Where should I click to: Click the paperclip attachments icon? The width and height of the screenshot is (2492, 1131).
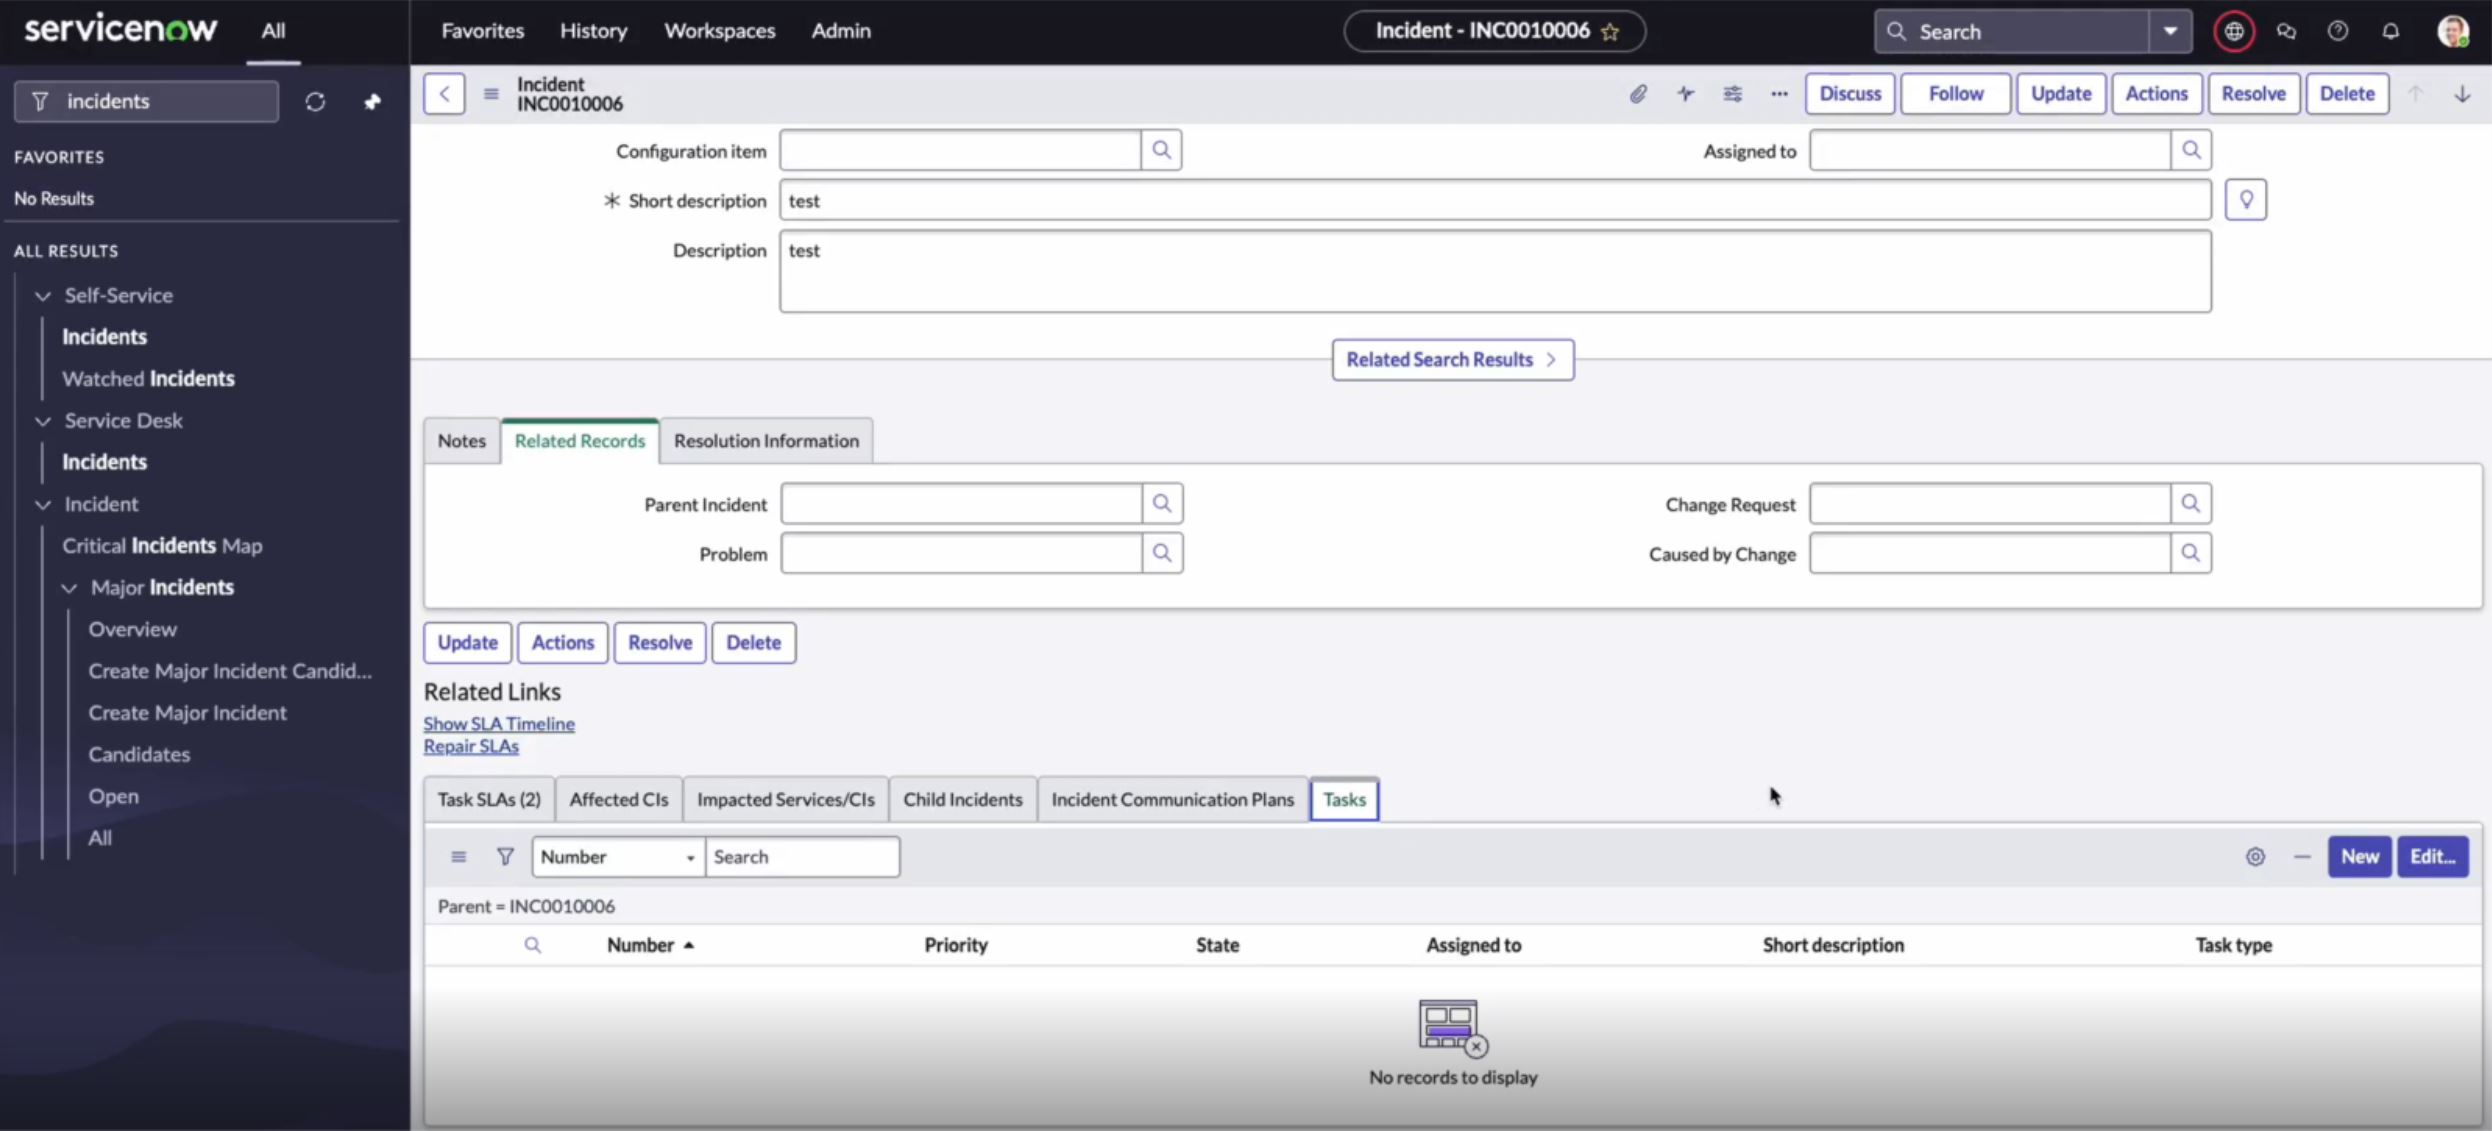click(x=1638, y=94)
